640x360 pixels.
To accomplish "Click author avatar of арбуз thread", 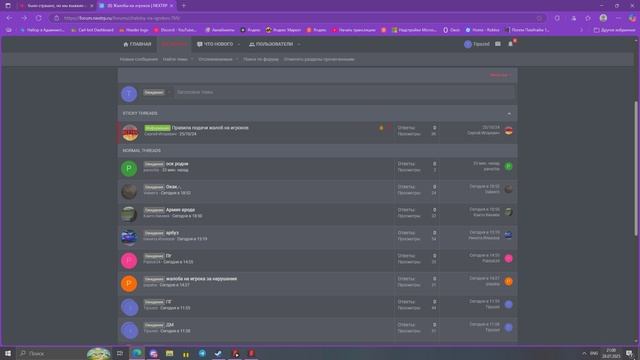I will (x=129, y=237).
